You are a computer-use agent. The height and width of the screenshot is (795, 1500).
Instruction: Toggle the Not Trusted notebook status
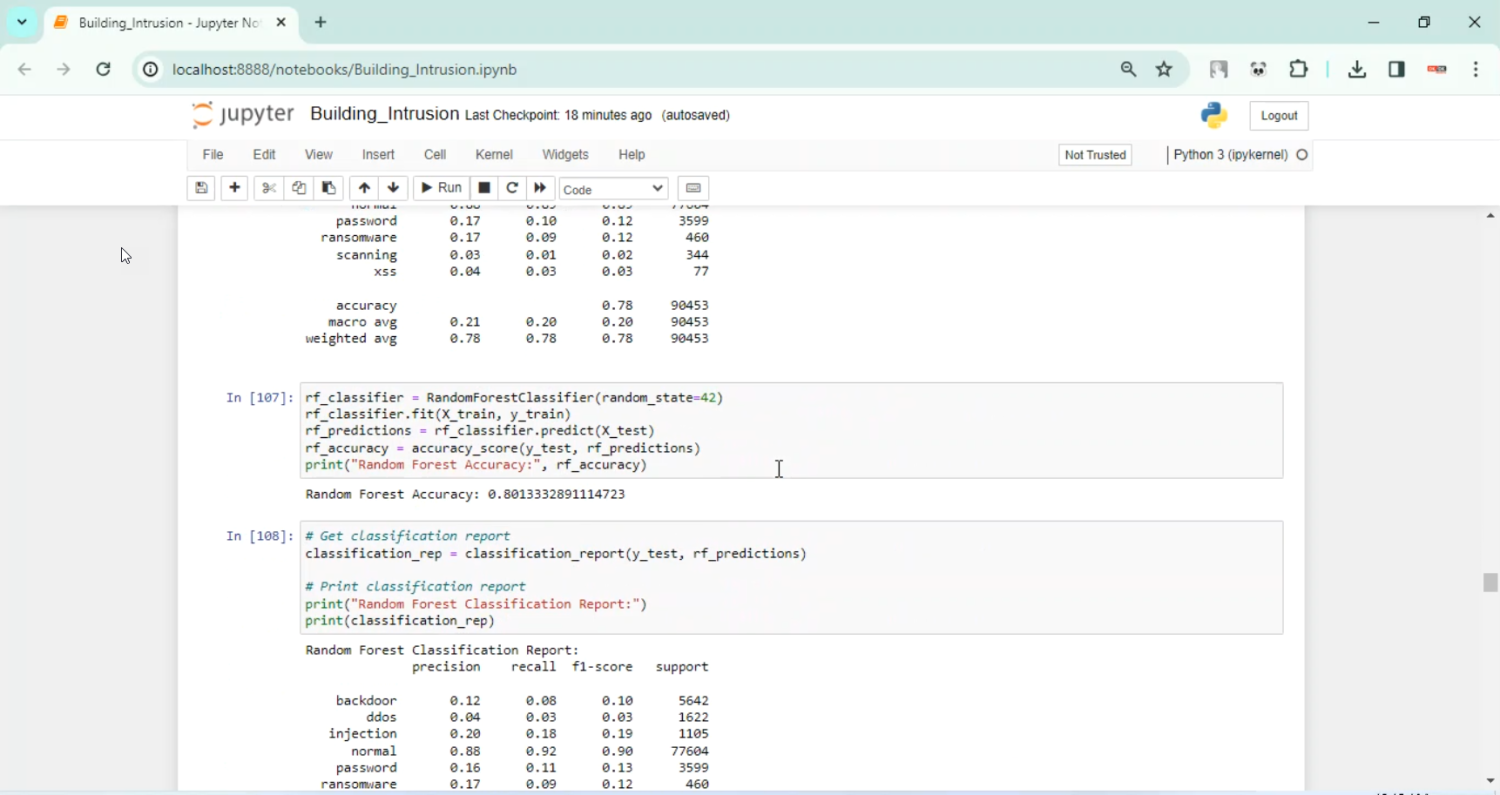[x=1095, y=155]
